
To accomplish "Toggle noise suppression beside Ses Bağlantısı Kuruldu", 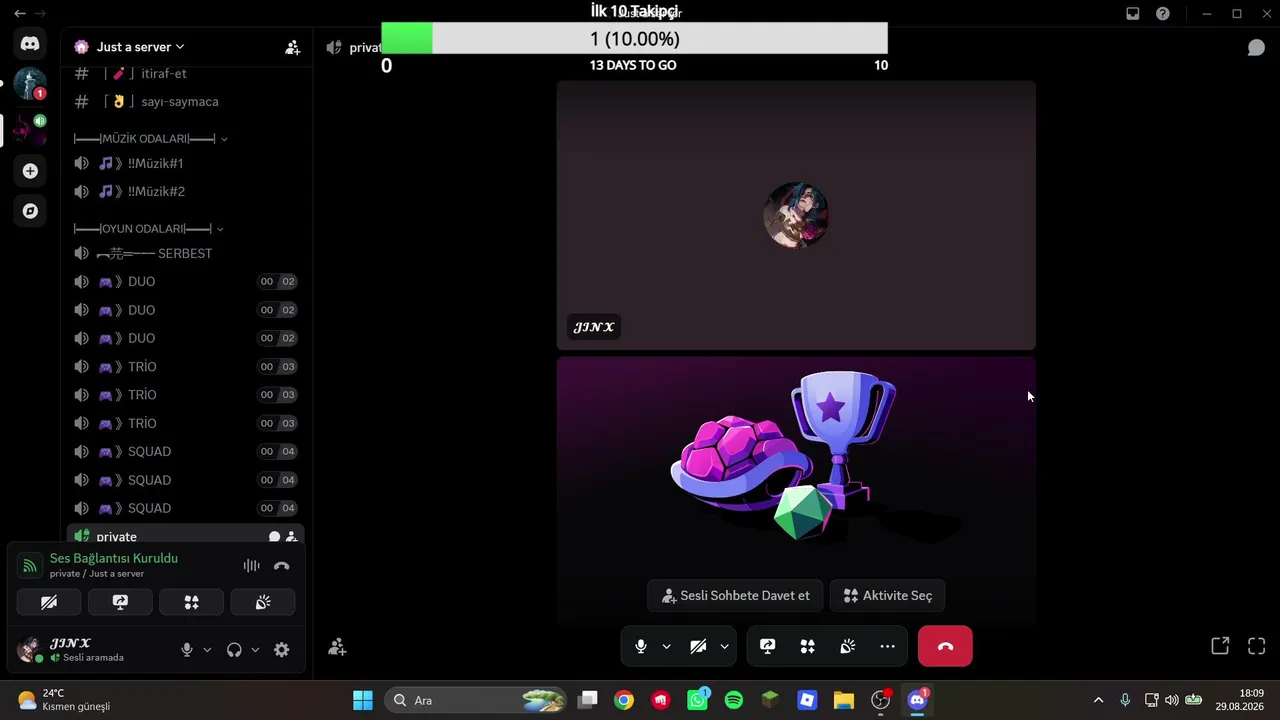I will pyautogui.click(x=251, y=566).
